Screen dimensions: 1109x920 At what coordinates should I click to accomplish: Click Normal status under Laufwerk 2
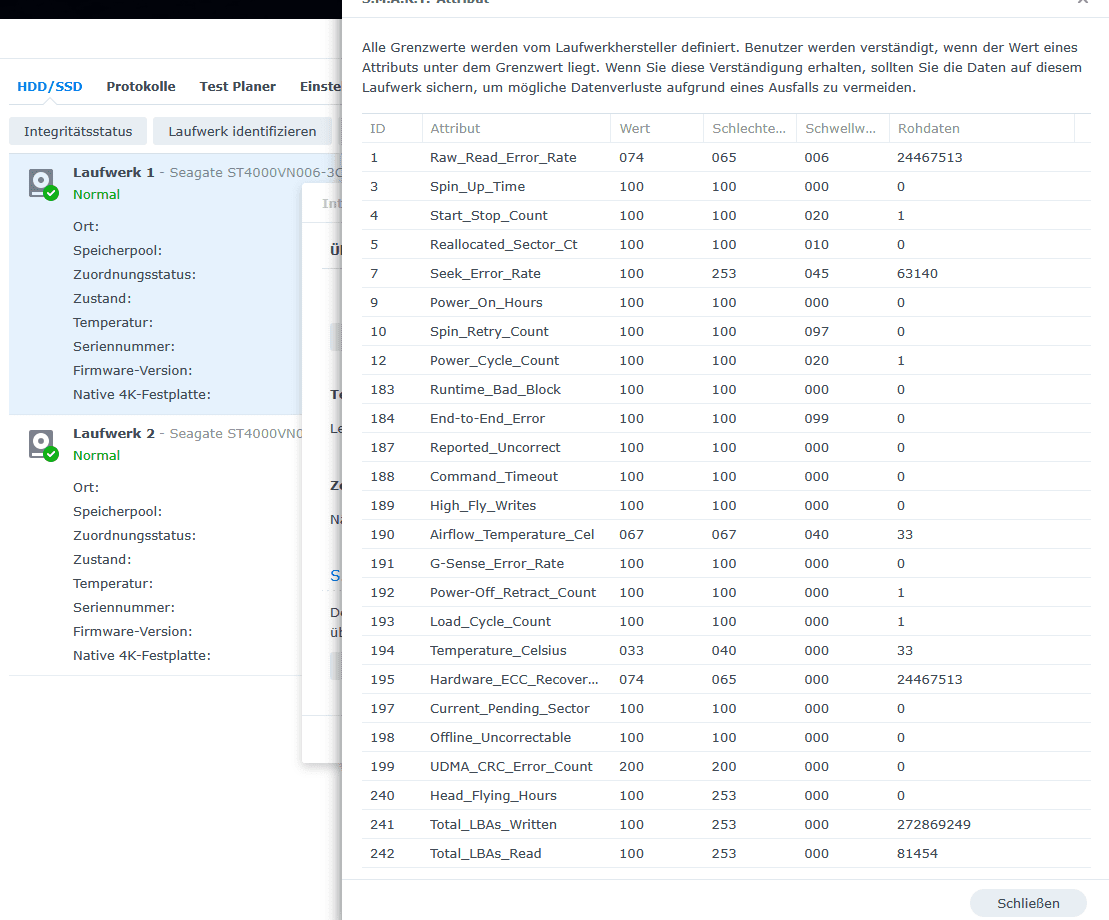click(x=96, y=455)
